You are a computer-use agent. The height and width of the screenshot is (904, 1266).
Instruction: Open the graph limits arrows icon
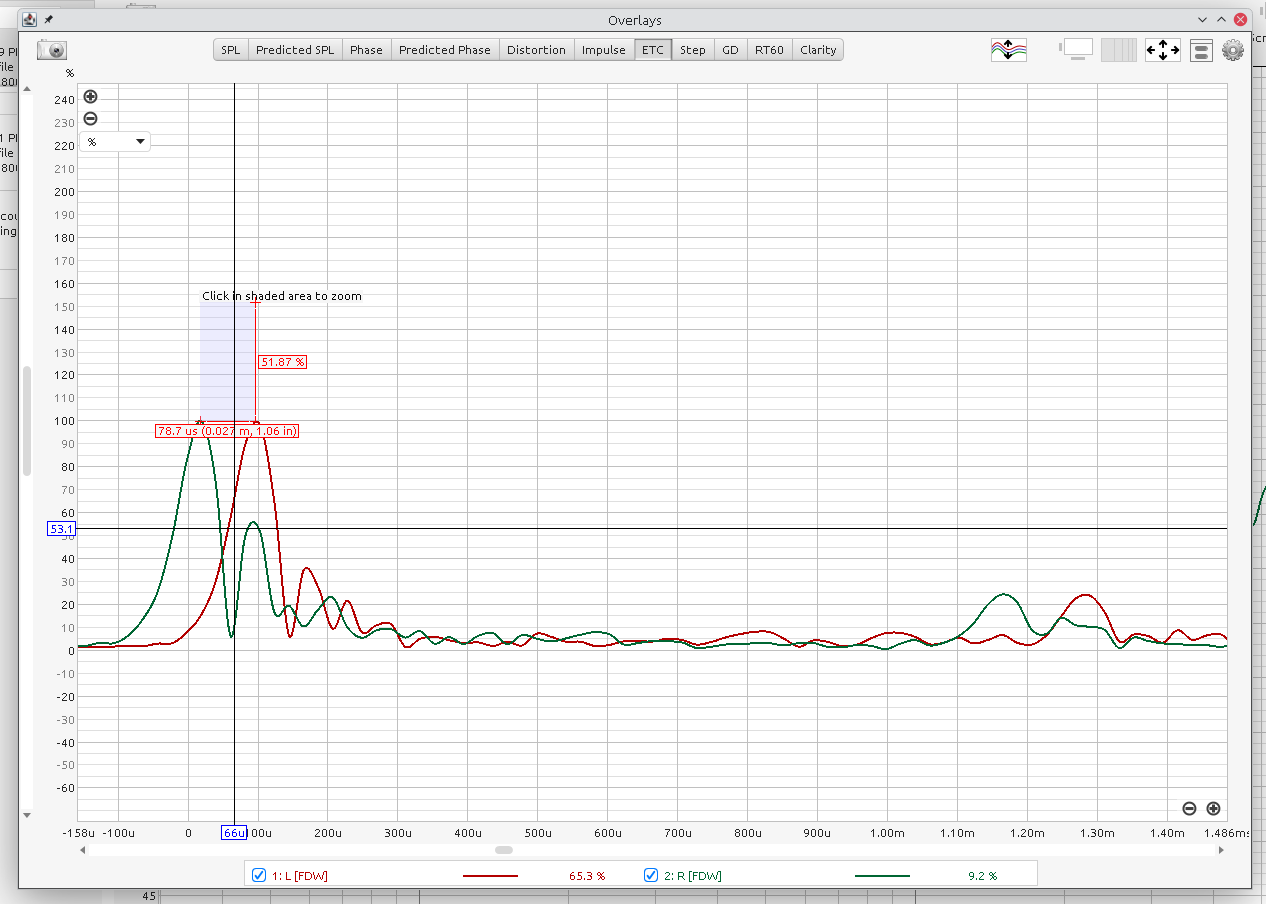tap(1162, 50)
